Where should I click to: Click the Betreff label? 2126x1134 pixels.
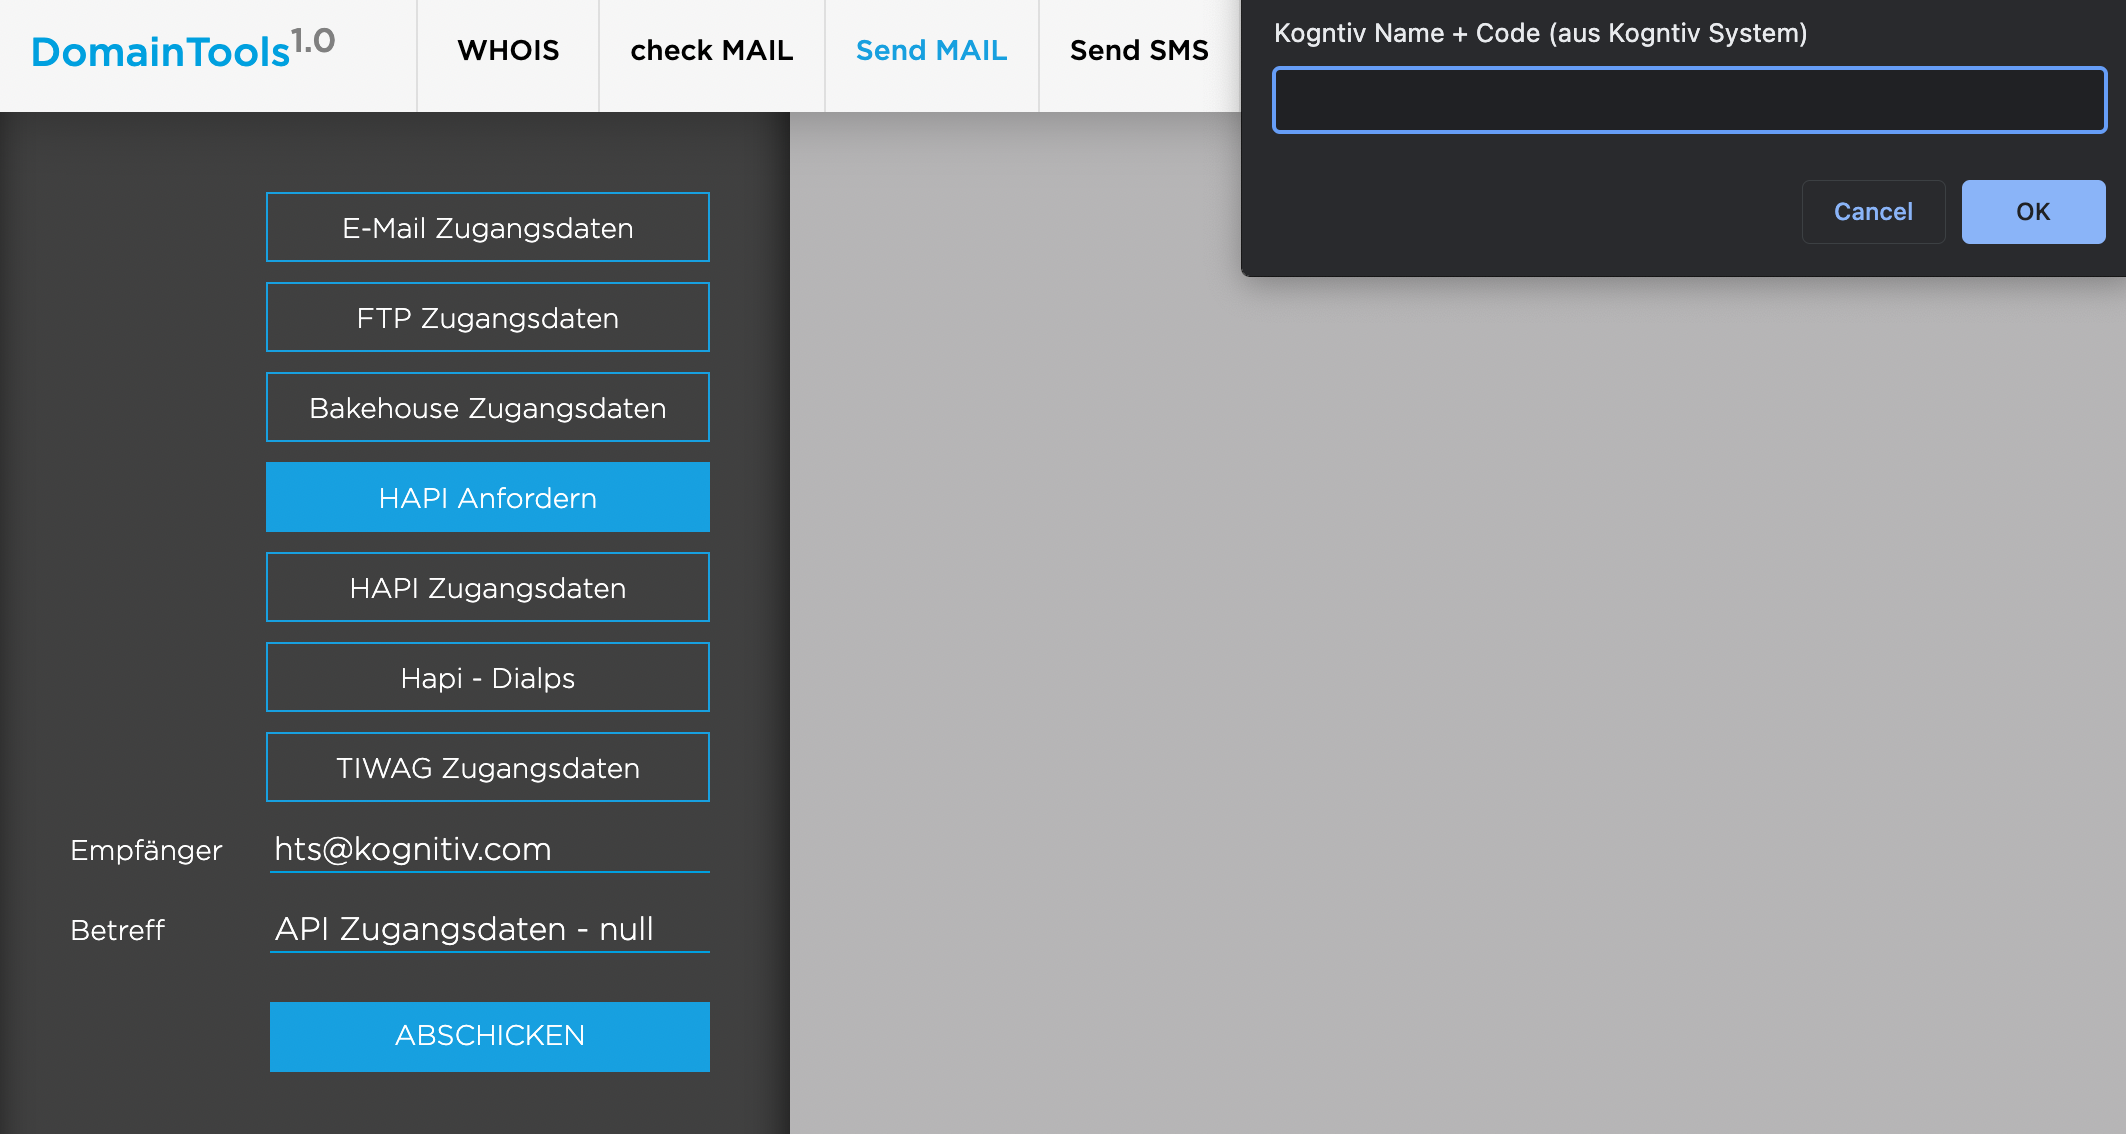(117, 930)
